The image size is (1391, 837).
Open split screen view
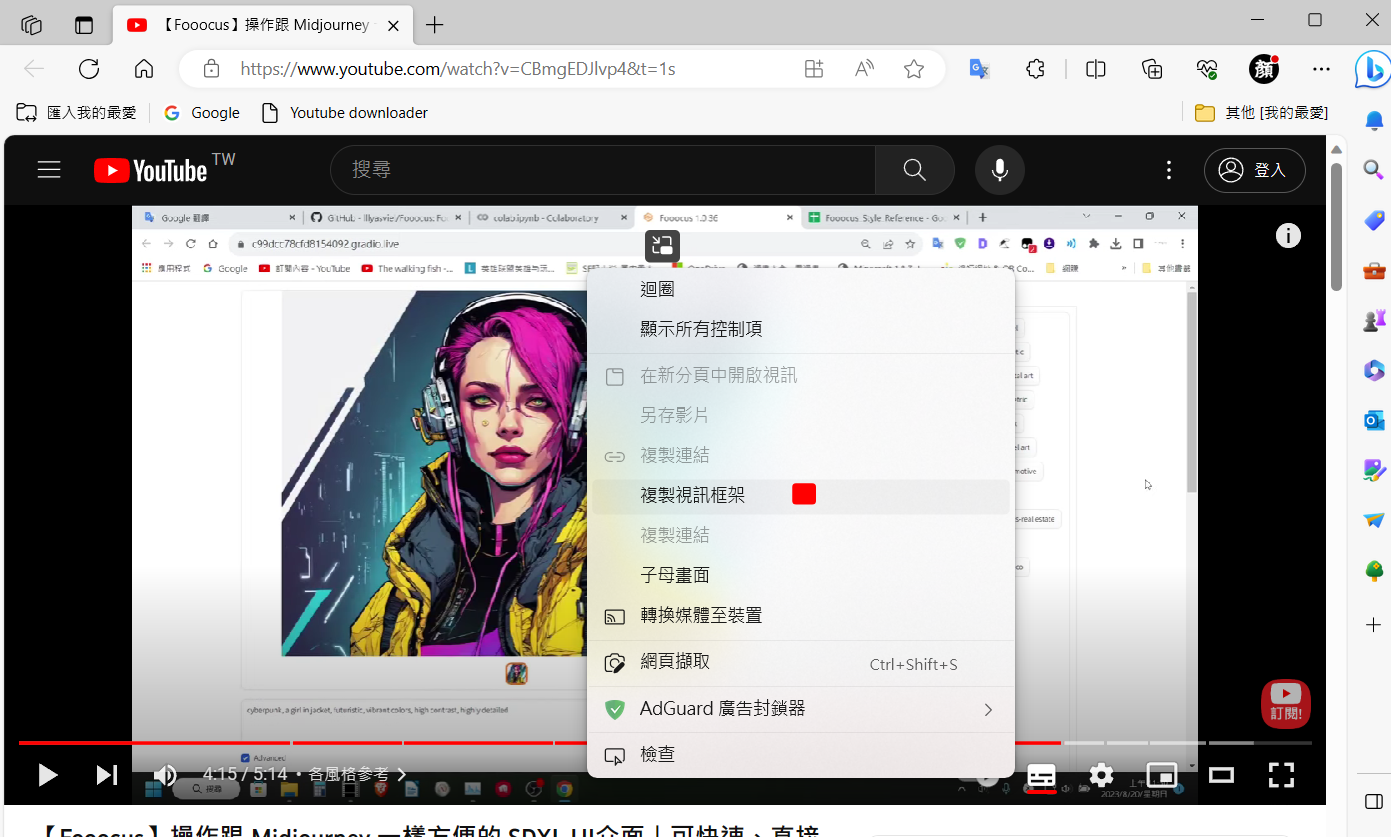tap(1096, 69)
